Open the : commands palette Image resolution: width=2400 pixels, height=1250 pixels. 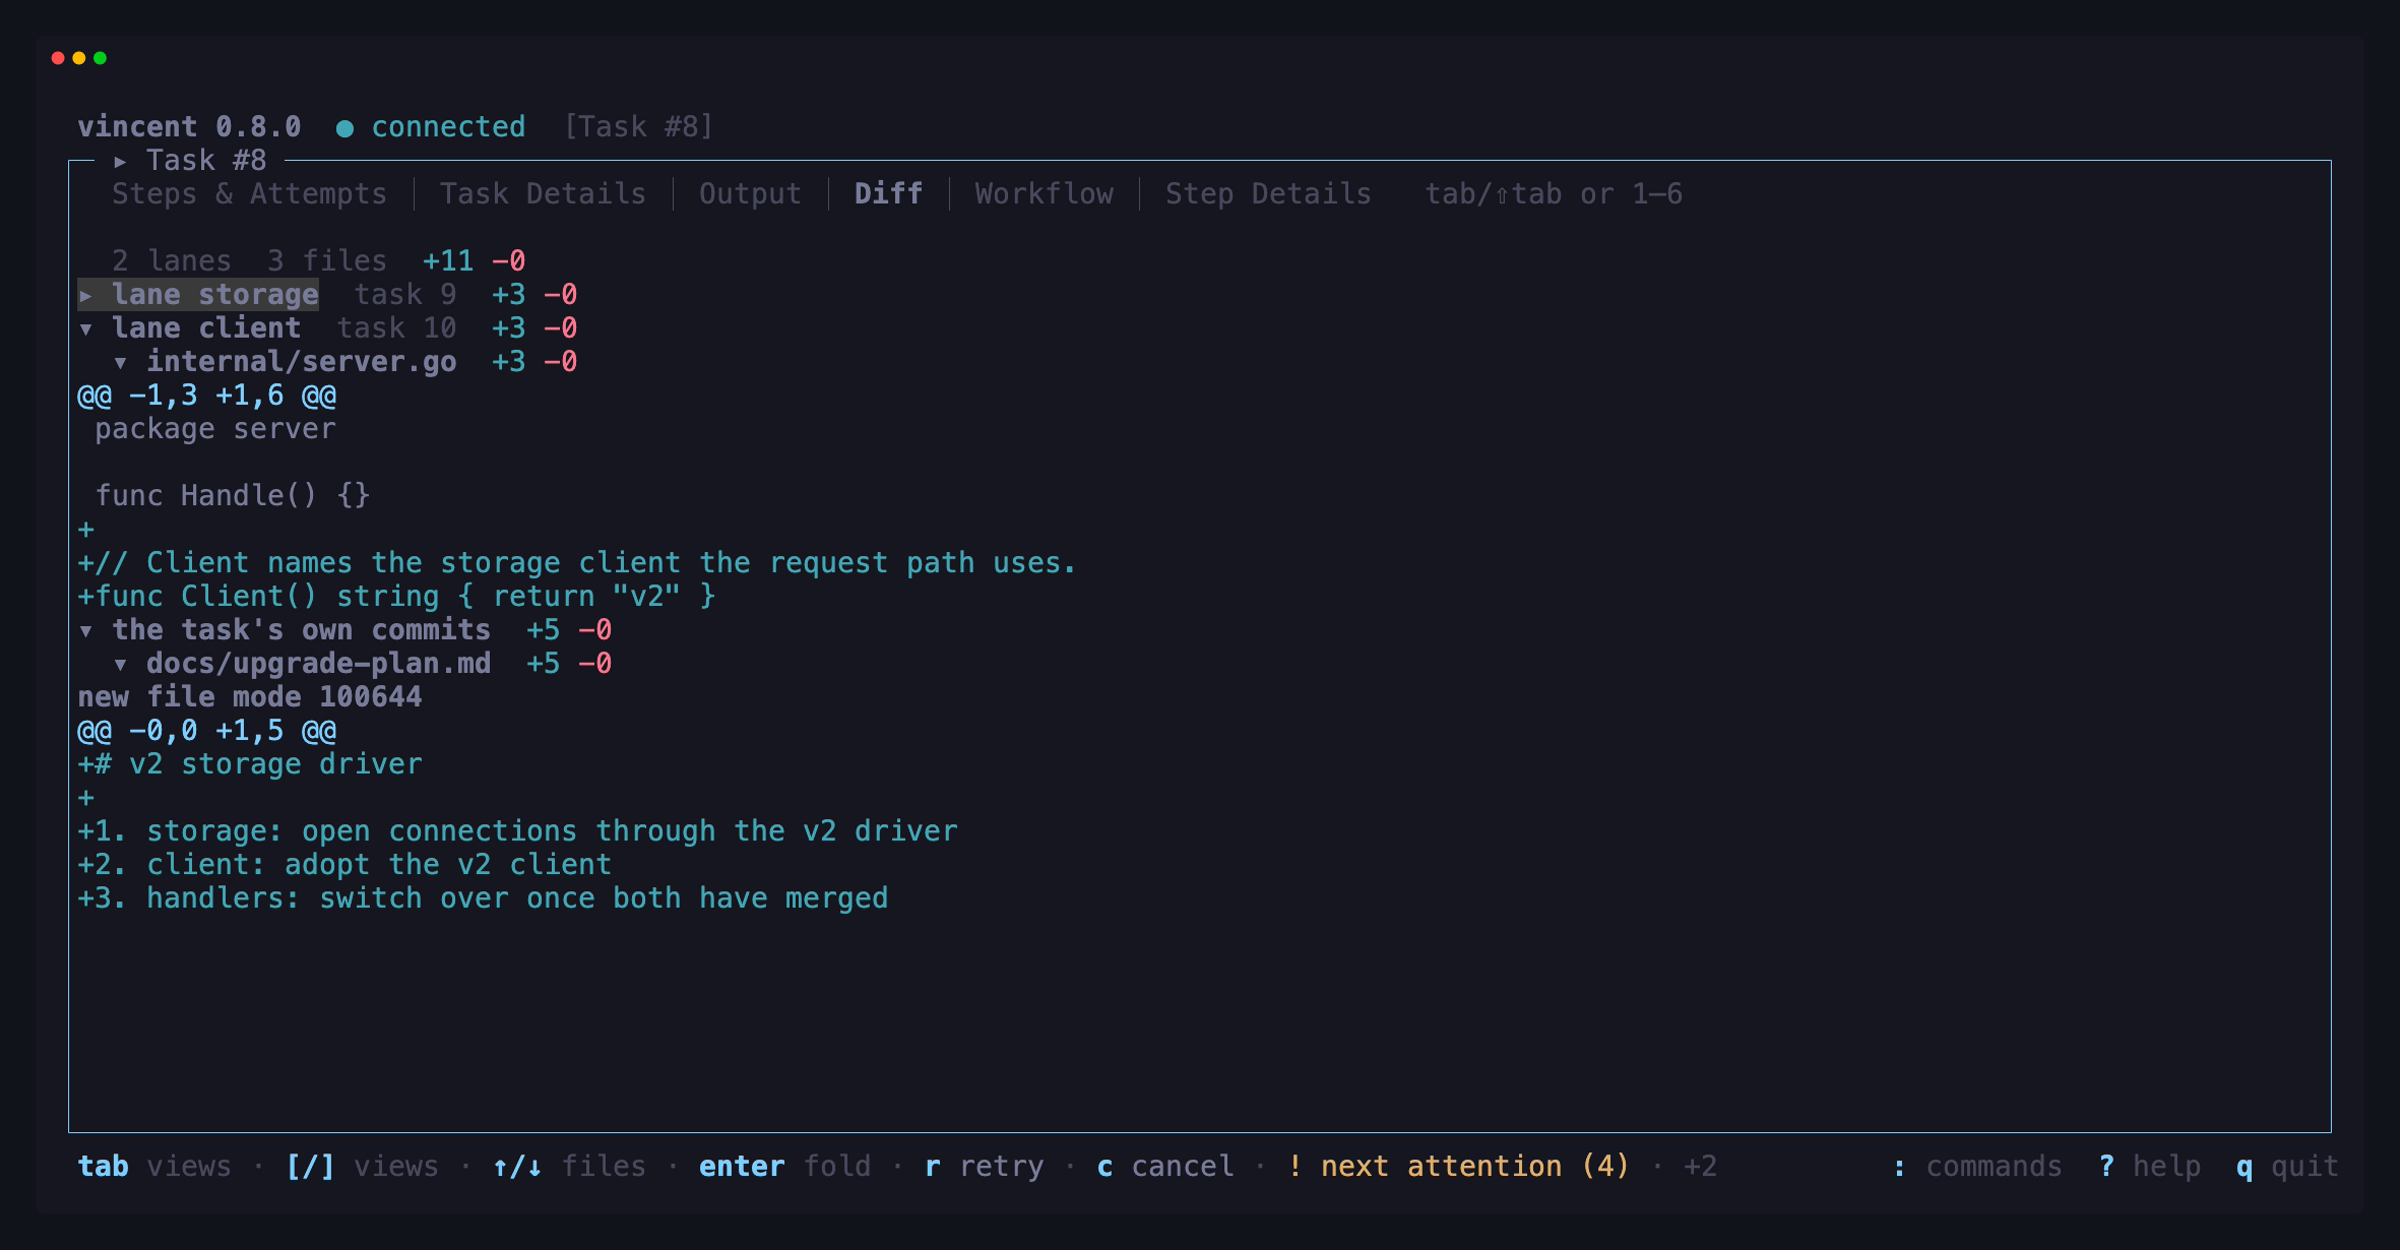1977,1166
